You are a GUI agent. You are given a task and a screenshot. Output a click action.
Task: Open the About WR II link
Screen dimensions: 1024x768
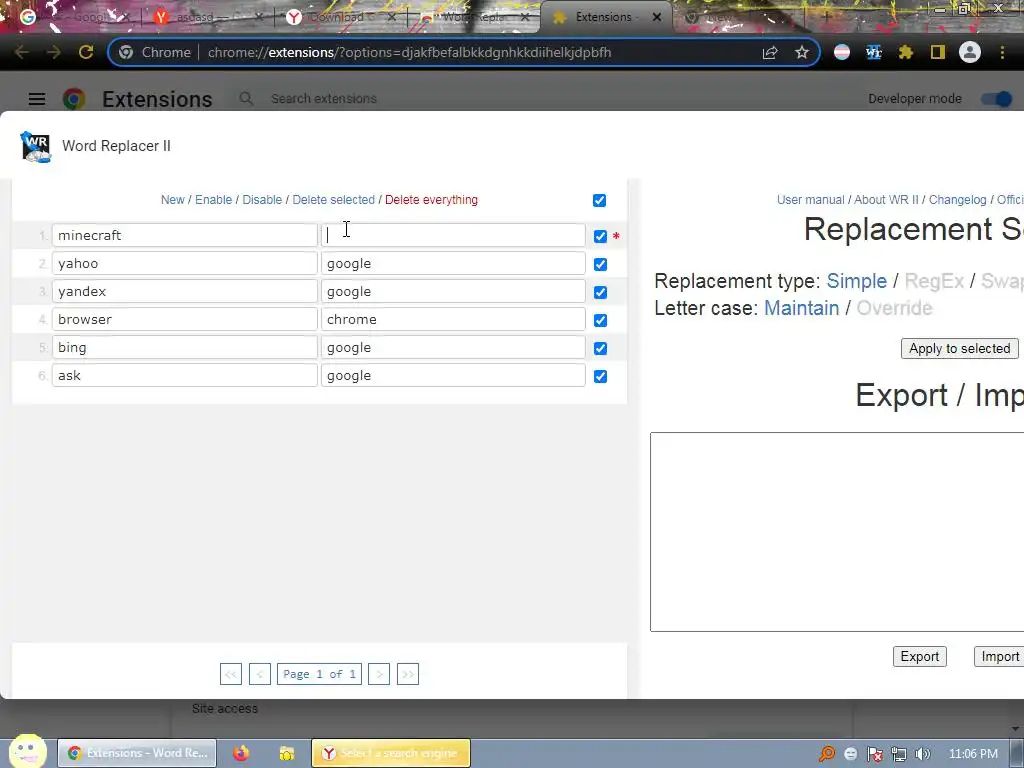(886, 200)
